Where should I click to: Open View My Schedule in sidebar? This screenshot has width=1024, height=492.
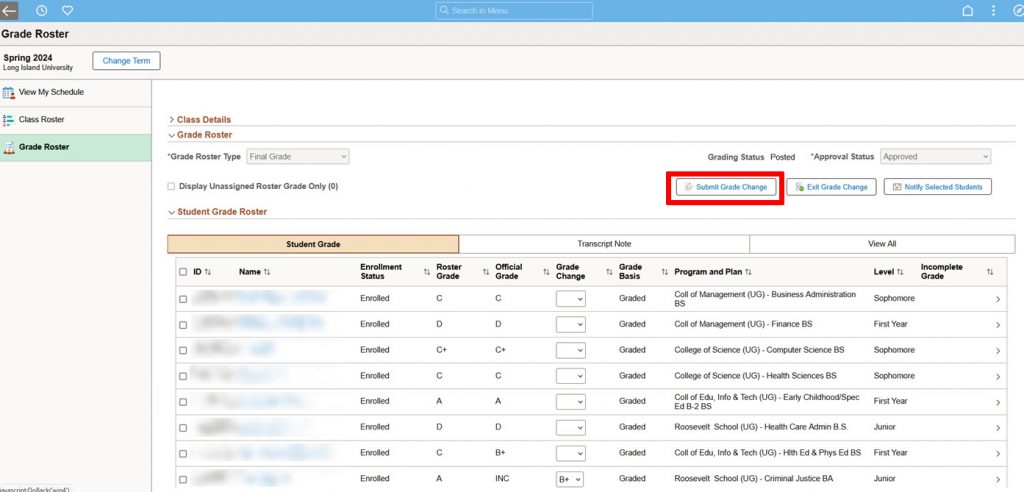point(75,93)
